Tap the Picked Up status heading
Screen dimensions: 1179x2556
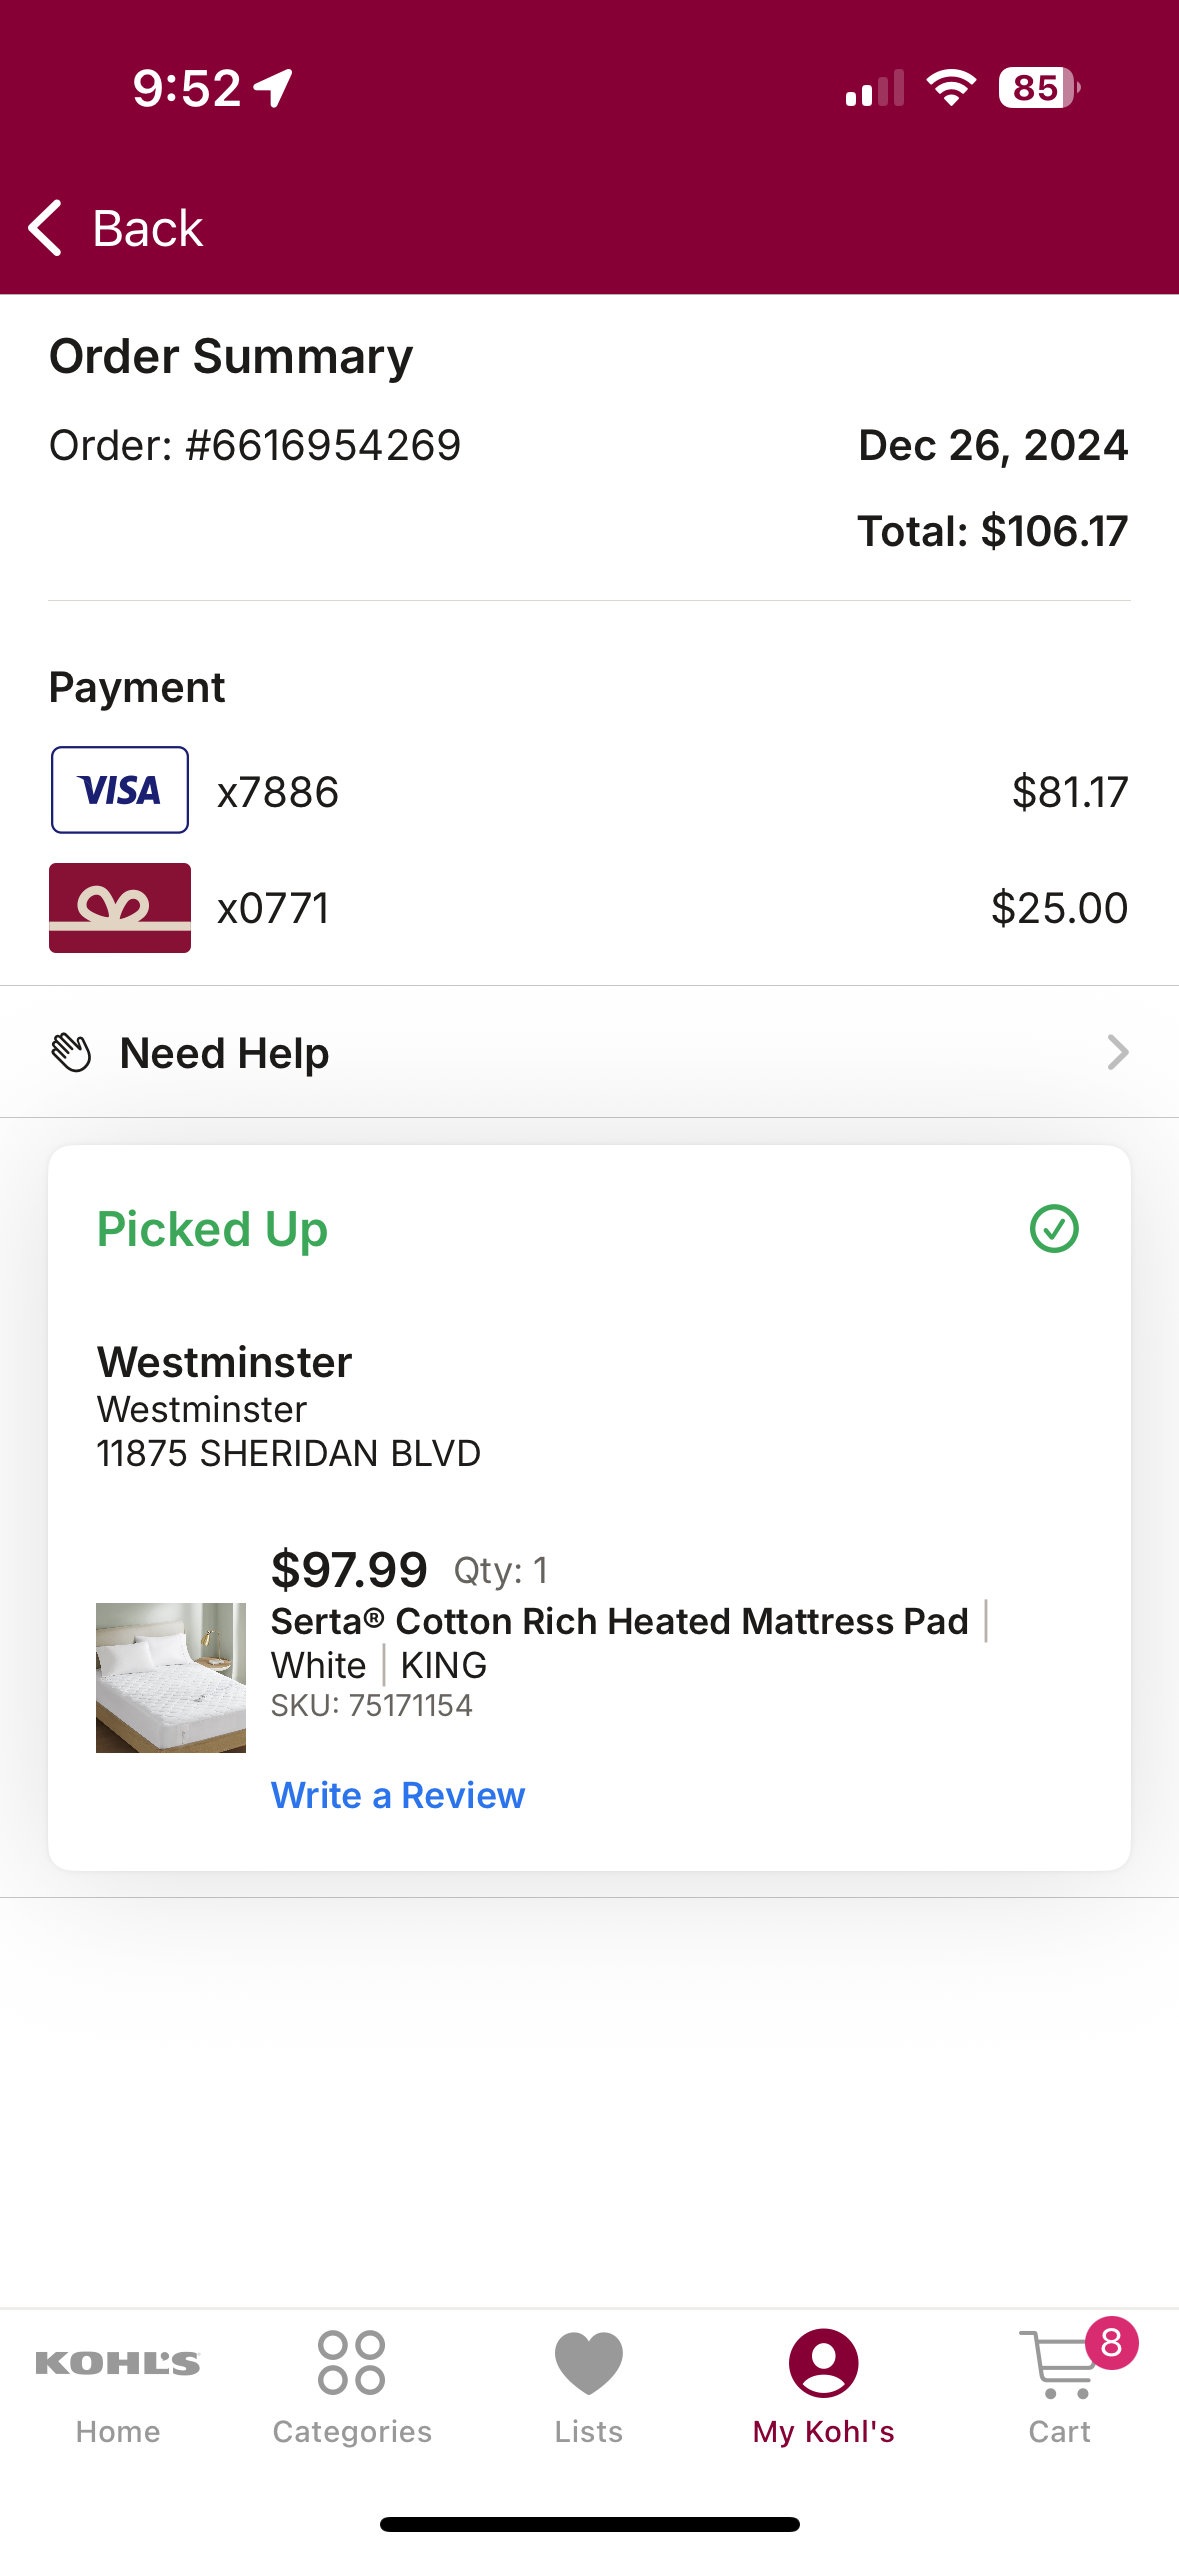(212, 1229)
